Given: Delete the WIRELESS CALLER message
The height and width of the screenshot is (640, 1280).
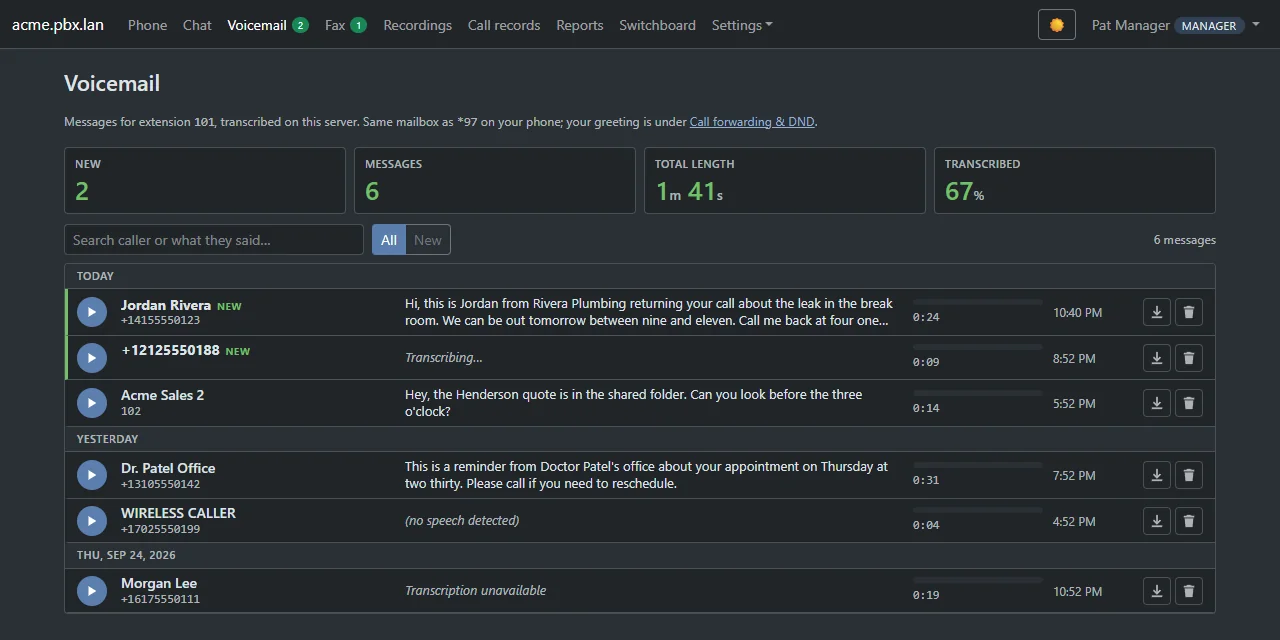Looking at the screenshot, I should point(1189,521).
